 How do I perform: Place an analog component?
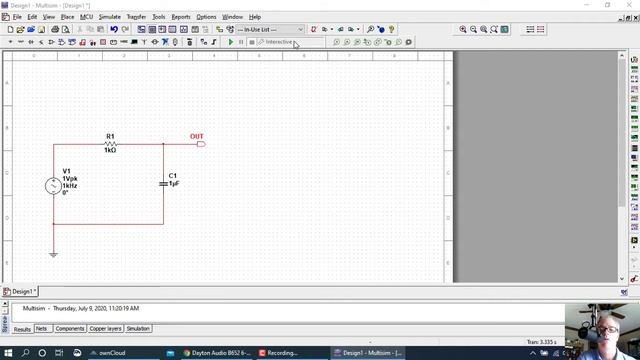(51, 42)
